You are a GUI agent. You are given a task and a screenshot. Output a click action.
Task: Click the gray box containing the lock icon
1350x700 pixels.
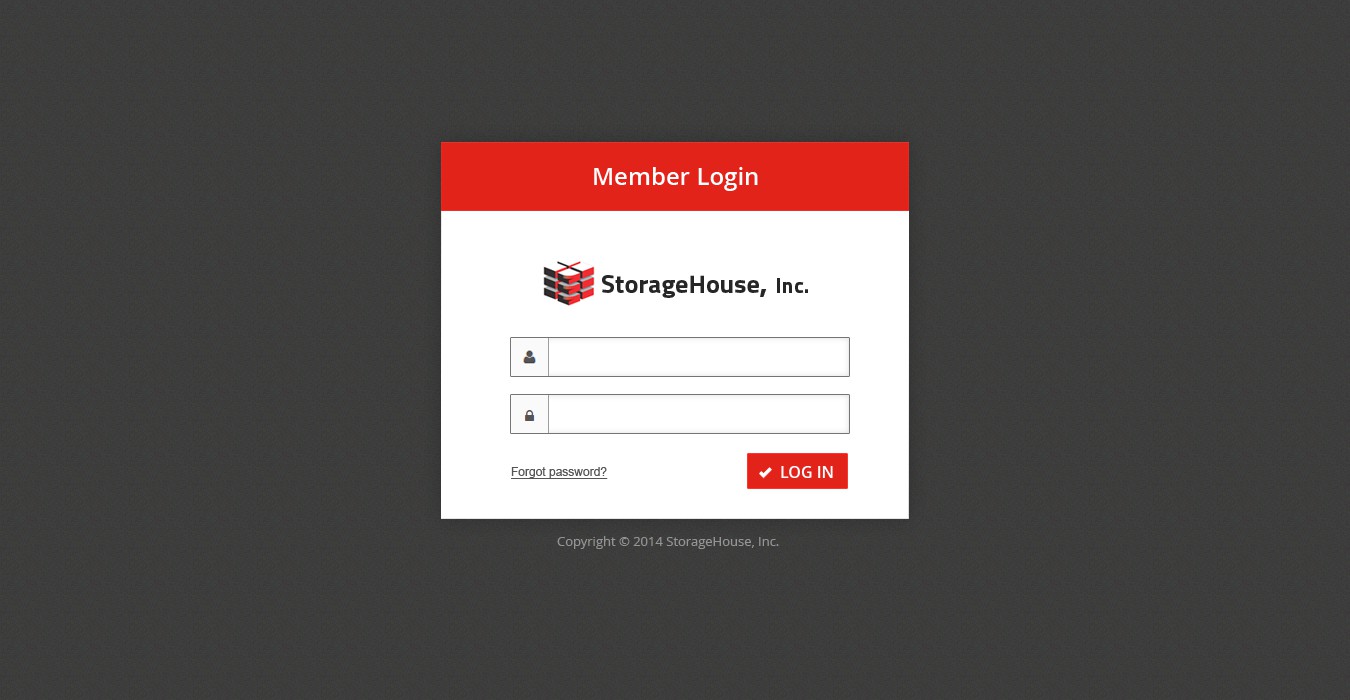point(529,414)
